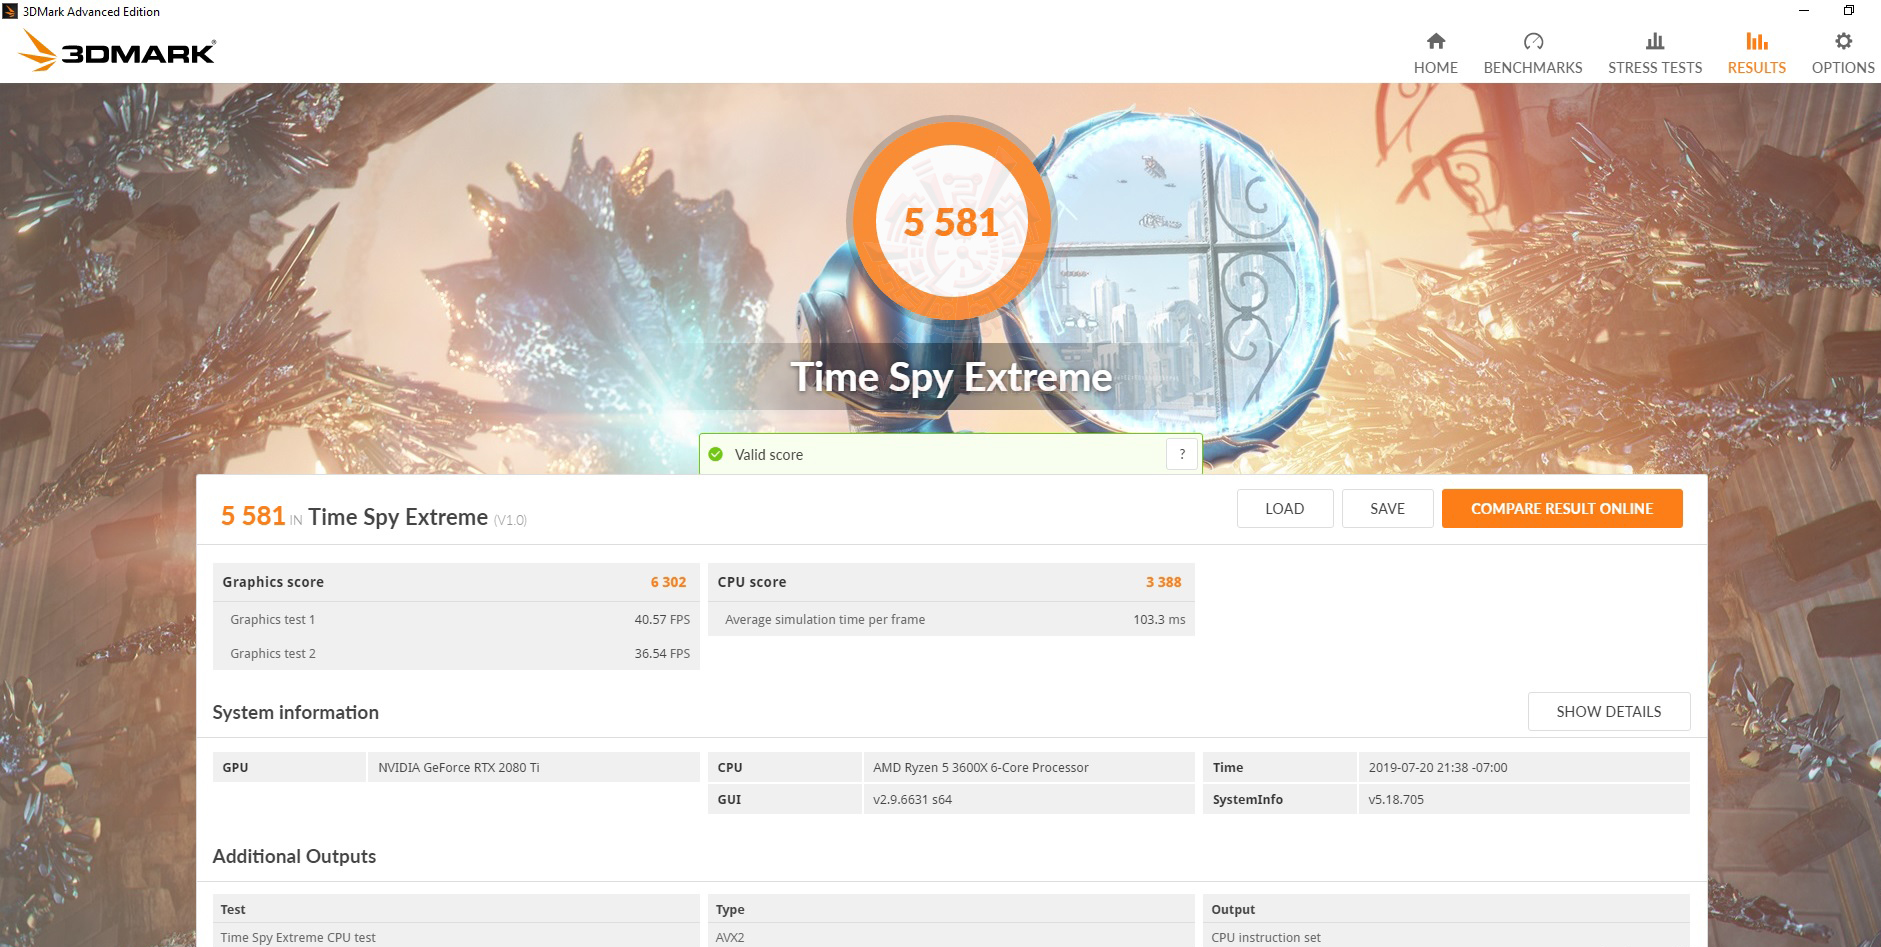Click the Stress Tests chart icon
Screen dimensions: 1881x947
coord(1655,41)
